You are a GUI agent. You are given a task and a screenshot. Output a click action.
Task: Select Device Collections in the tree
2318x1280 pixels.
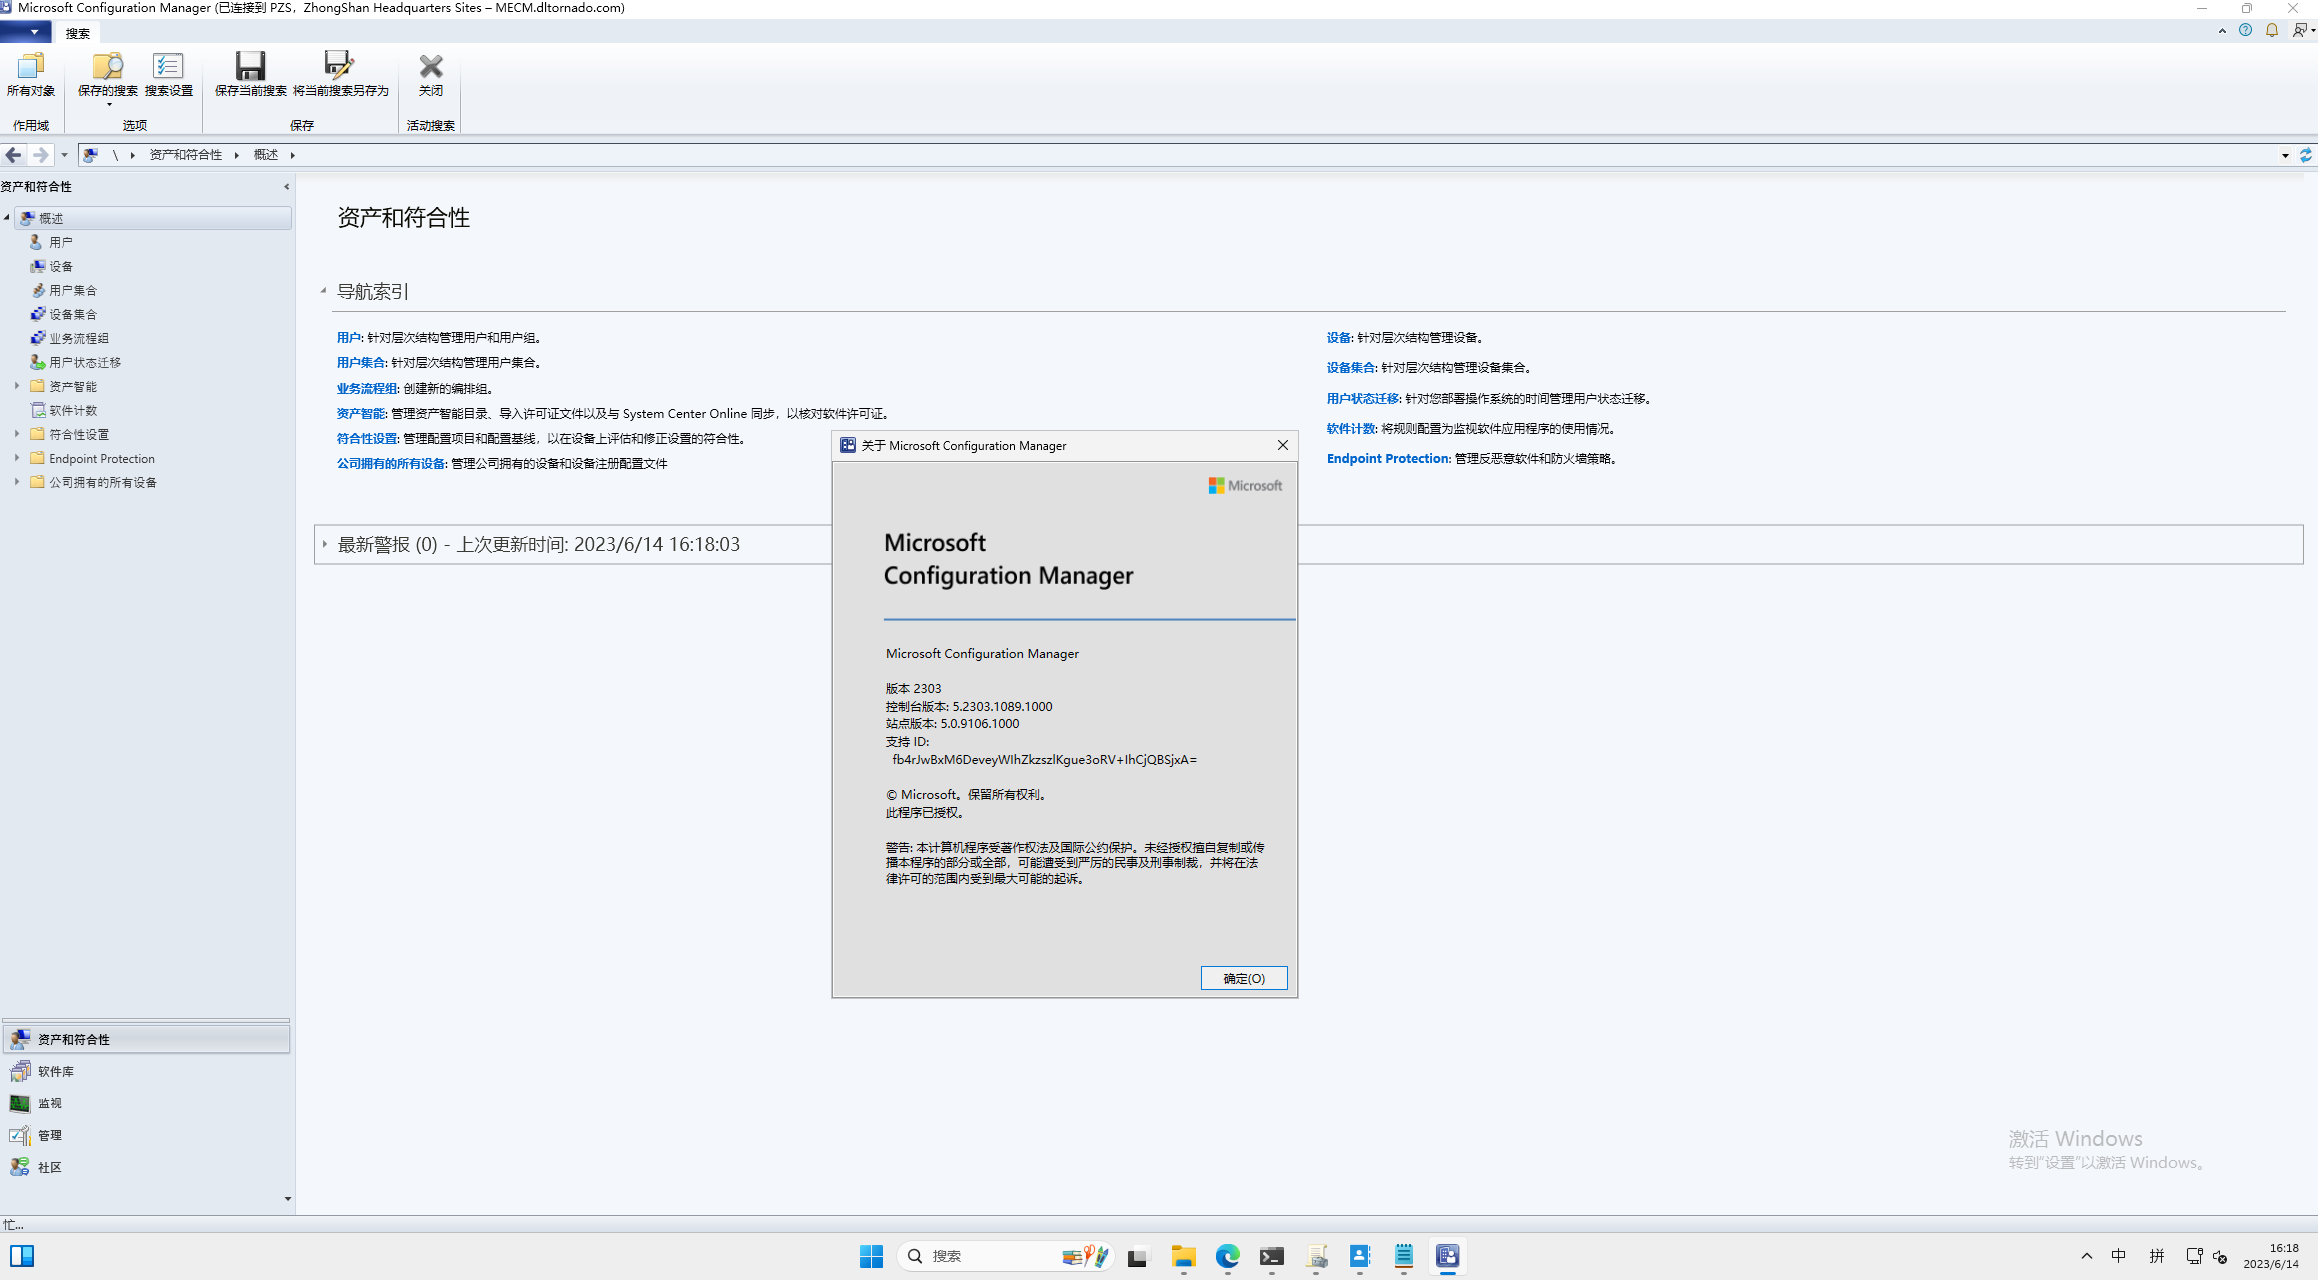pyautogui.click(x=72, y=314)
